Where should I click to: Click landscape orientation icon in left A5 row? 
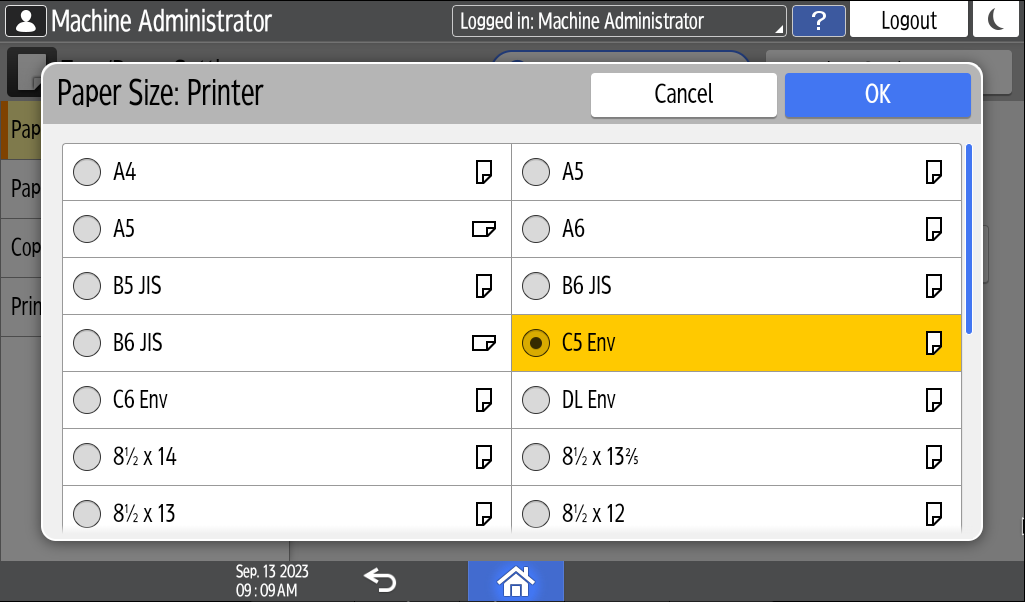484,229
